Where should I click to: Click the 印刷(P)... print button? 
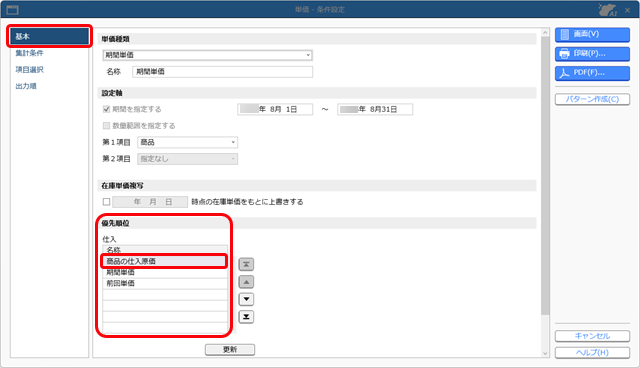(x=592, y=53)
